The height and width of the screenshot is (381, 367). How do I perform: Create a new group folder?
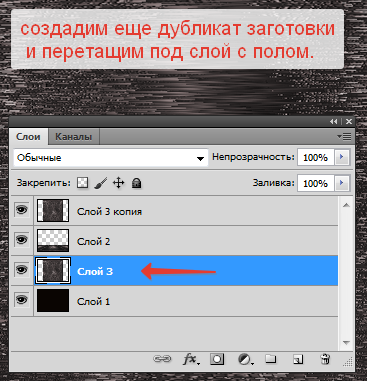tap(271, 359)
